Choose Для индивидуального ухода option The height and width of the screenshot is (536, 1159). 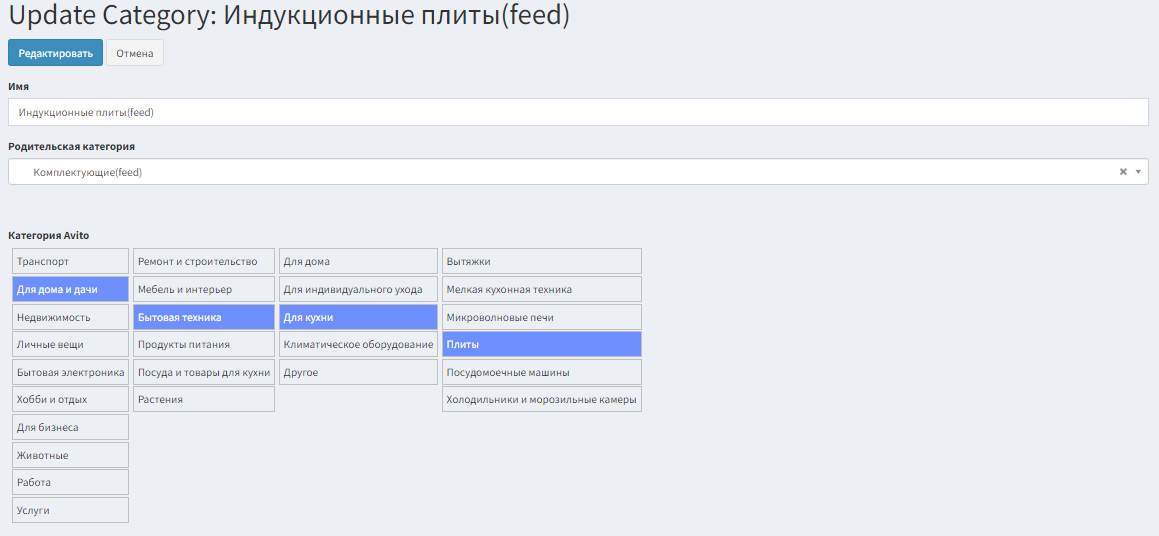pyautogui.click(x=358, y=289)
